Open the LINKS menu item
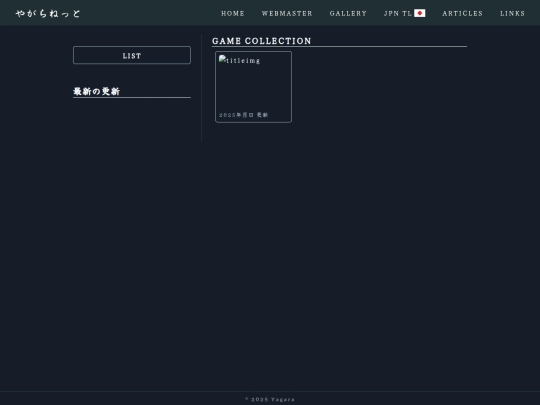Screen dimensions: 540x405 coord(512,13)
